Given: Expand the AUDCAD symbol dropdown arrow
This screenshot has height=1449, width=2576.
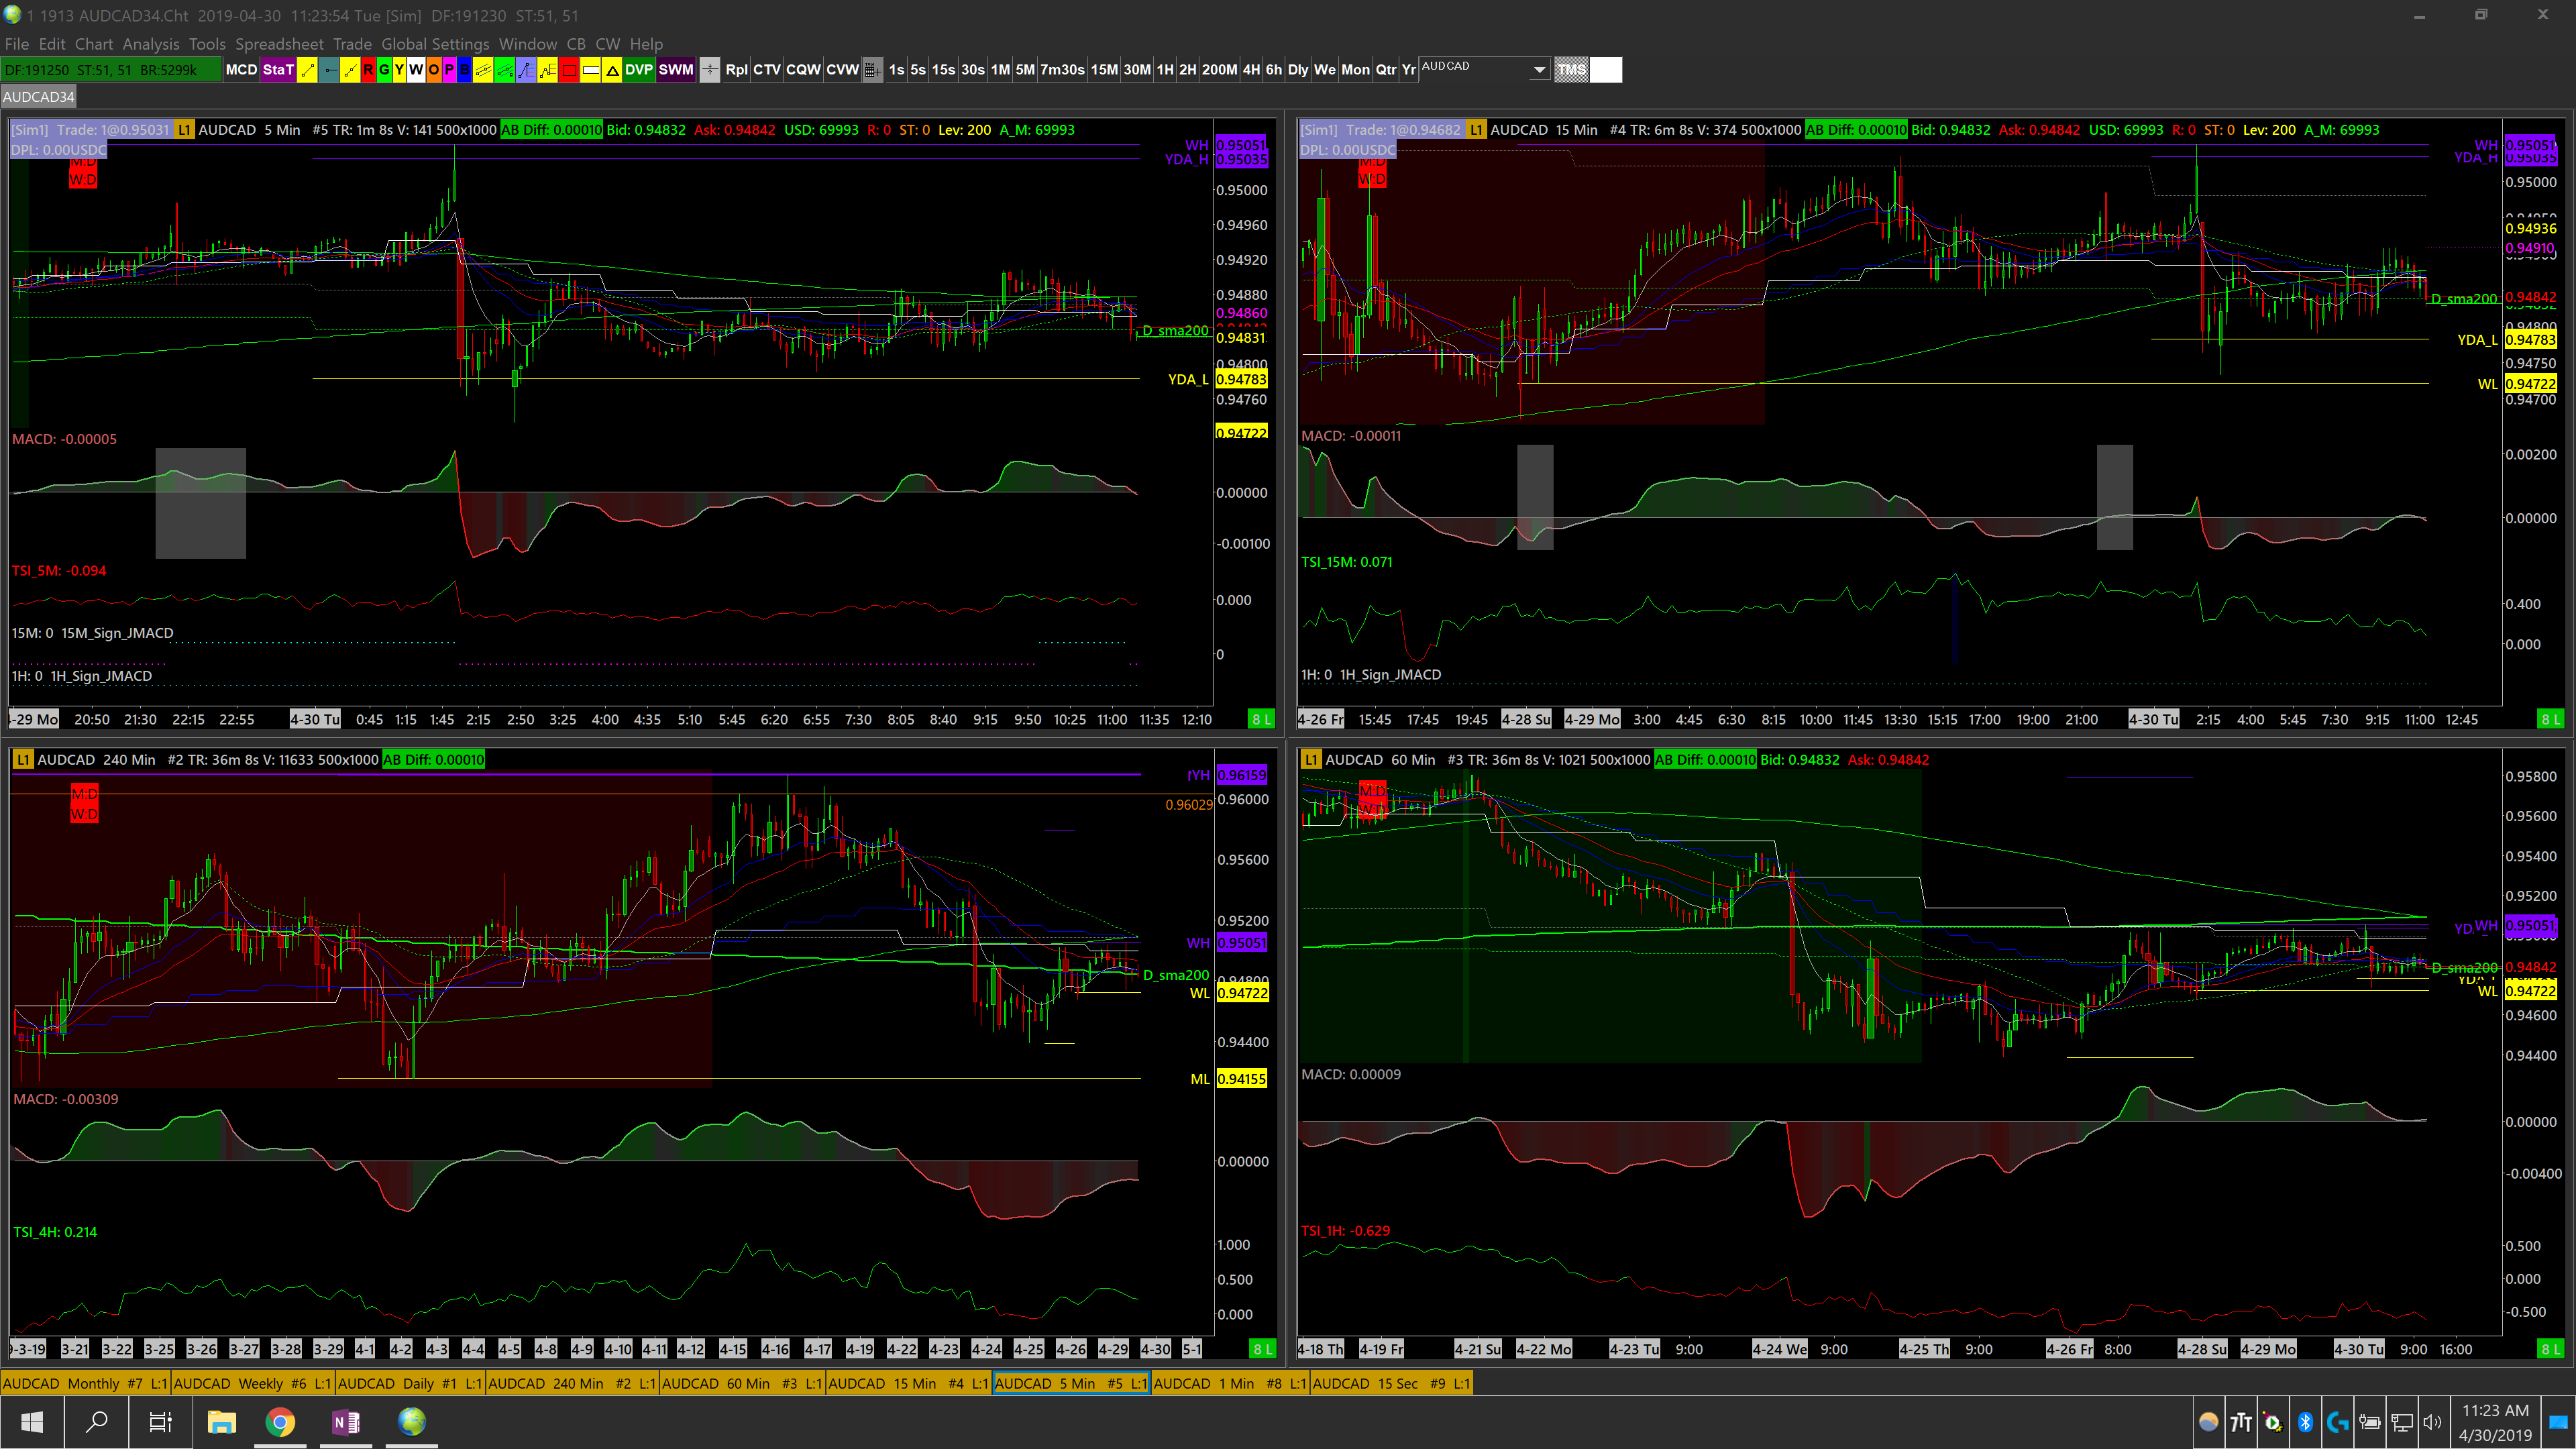Looking at the screenshot, I should 1539,70.
